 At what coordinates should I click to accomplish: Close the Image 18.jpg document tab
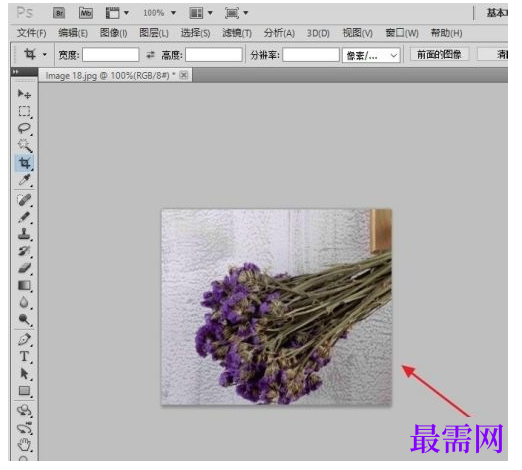click(184, 75)
